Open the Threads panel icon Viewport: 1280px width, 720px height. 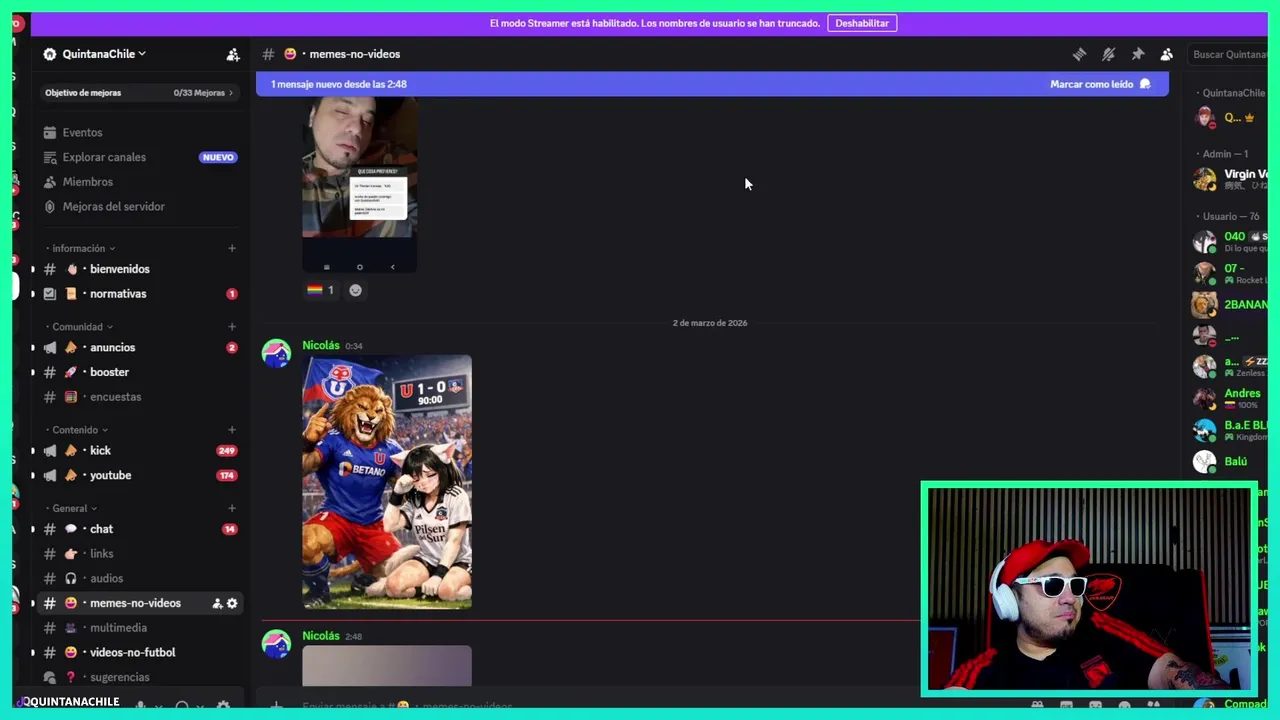pyautogui.click(x=1079, y=54)
